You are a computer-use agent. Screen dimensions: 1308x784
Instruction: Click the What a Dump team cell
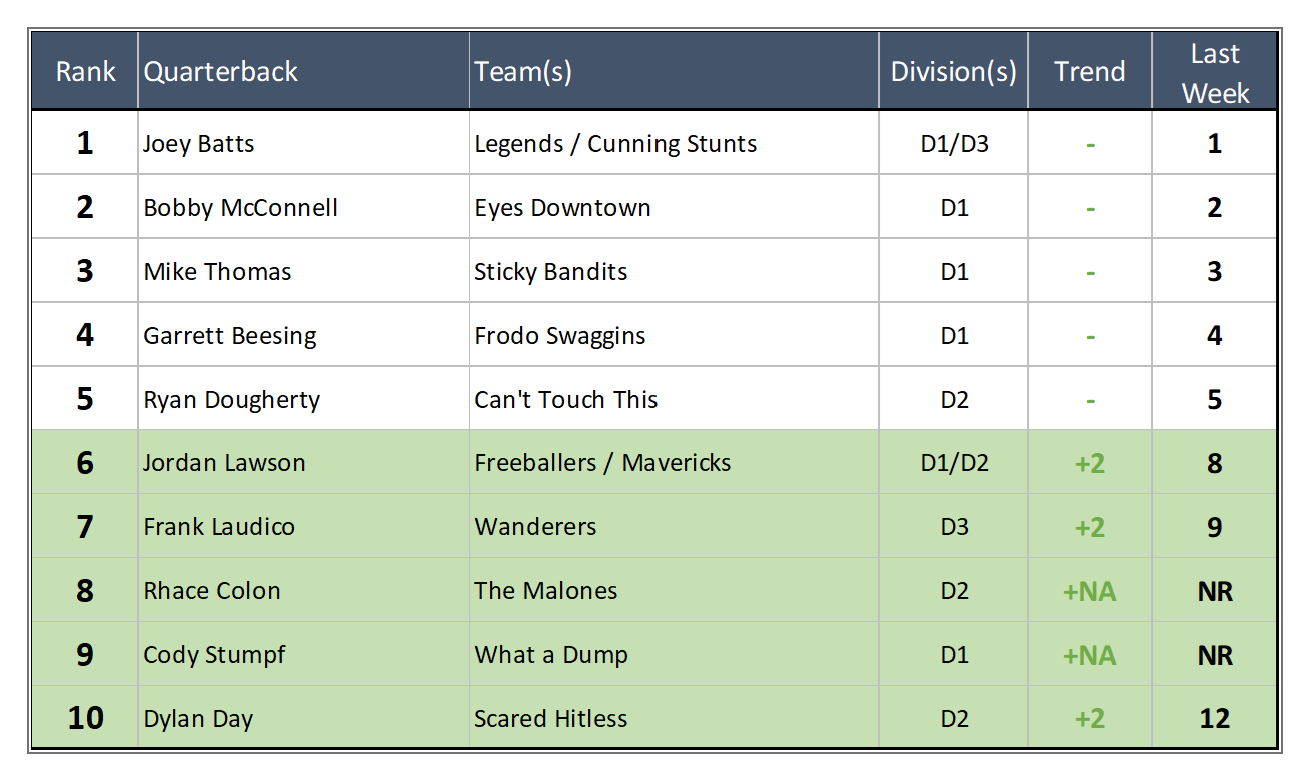tap(551, 655)
